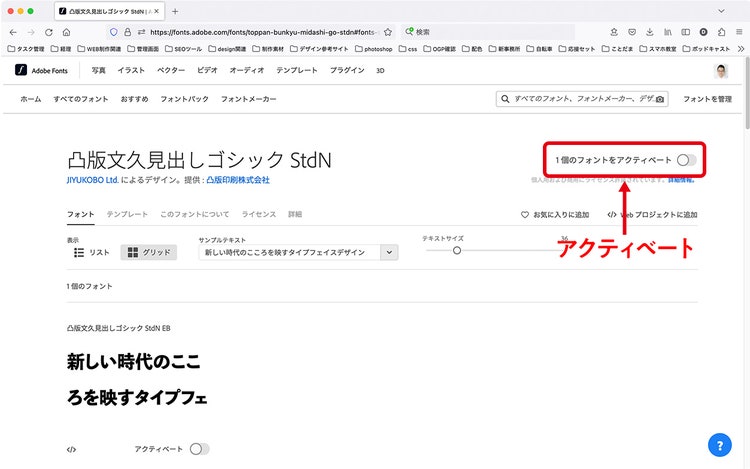Switch to リスト view

point(91,252)
